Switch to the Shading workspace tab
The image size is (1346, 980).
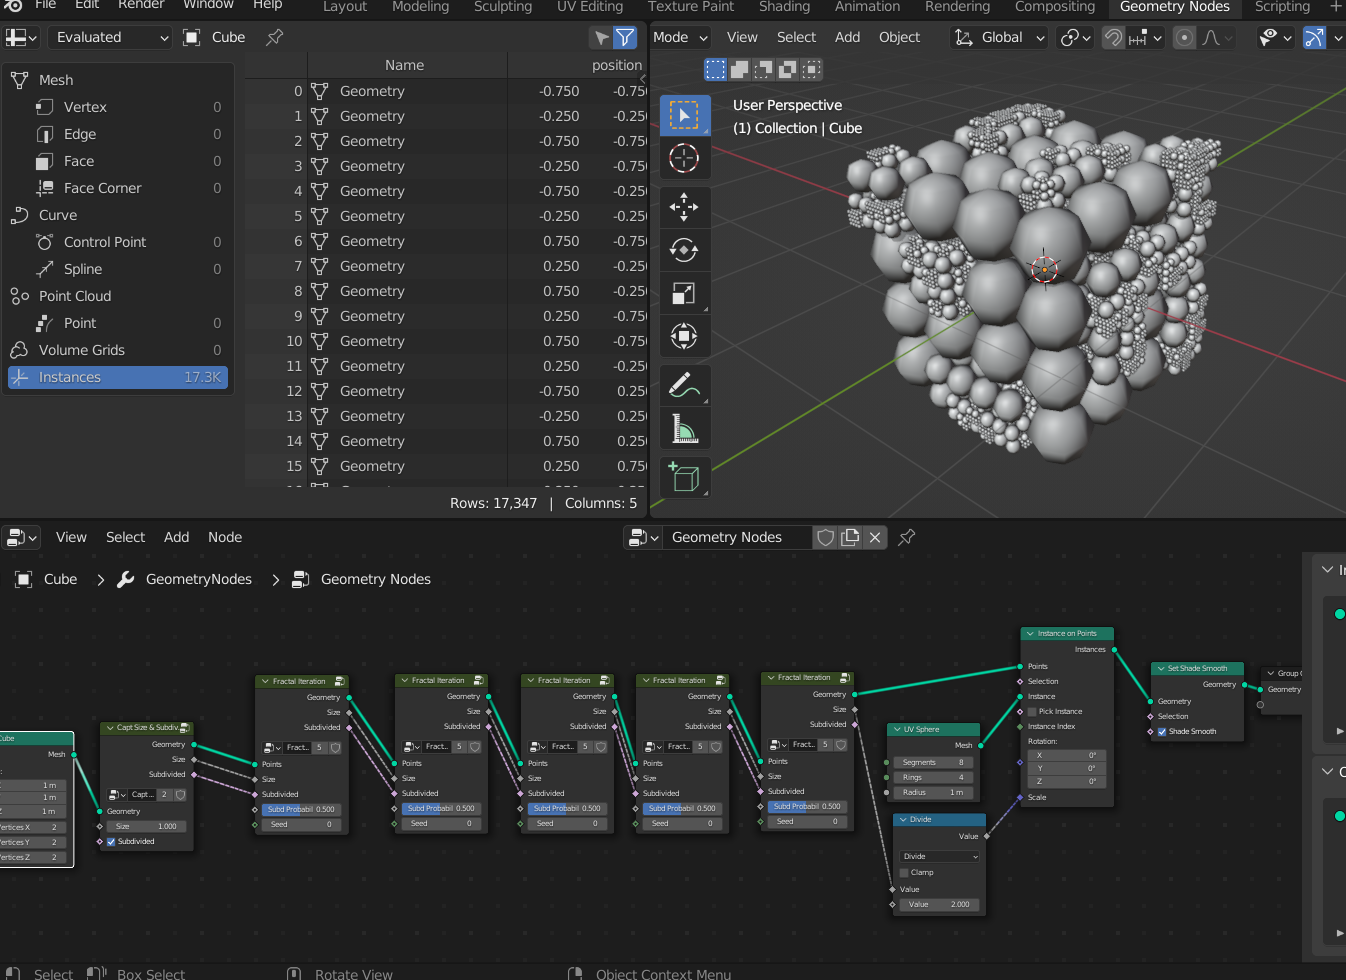[x=784, y=7]
